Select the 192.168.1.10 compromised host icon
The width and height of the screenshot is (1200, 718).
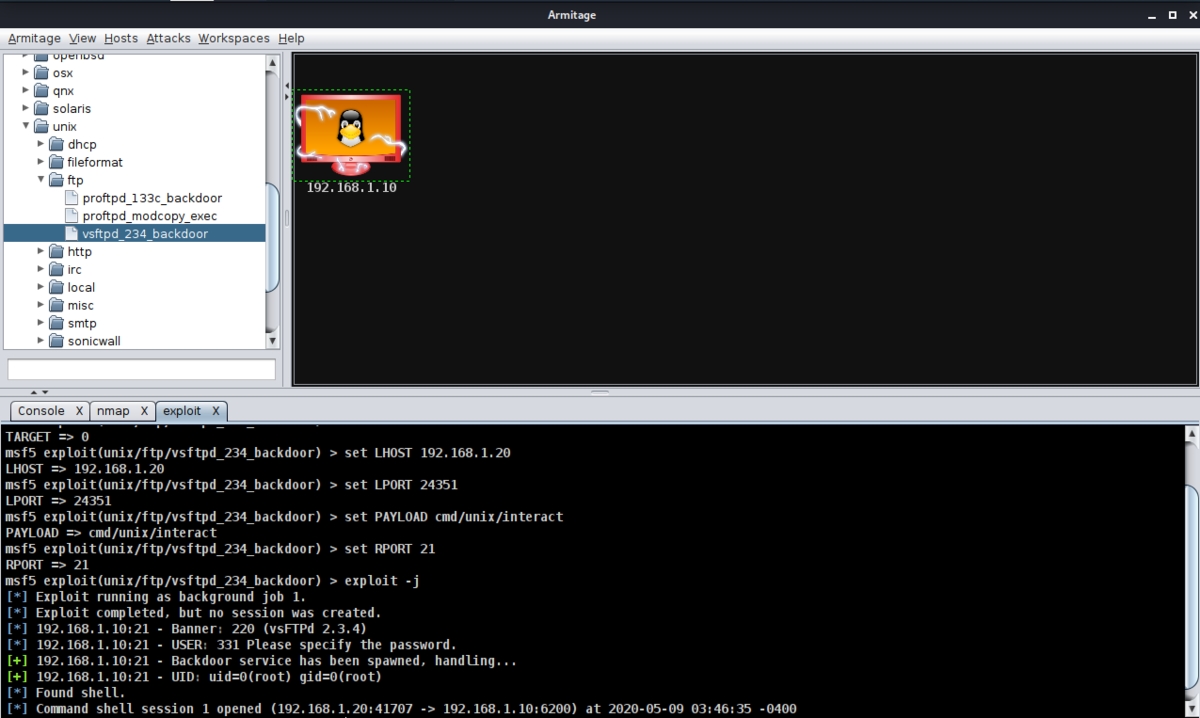coord(350,135)
